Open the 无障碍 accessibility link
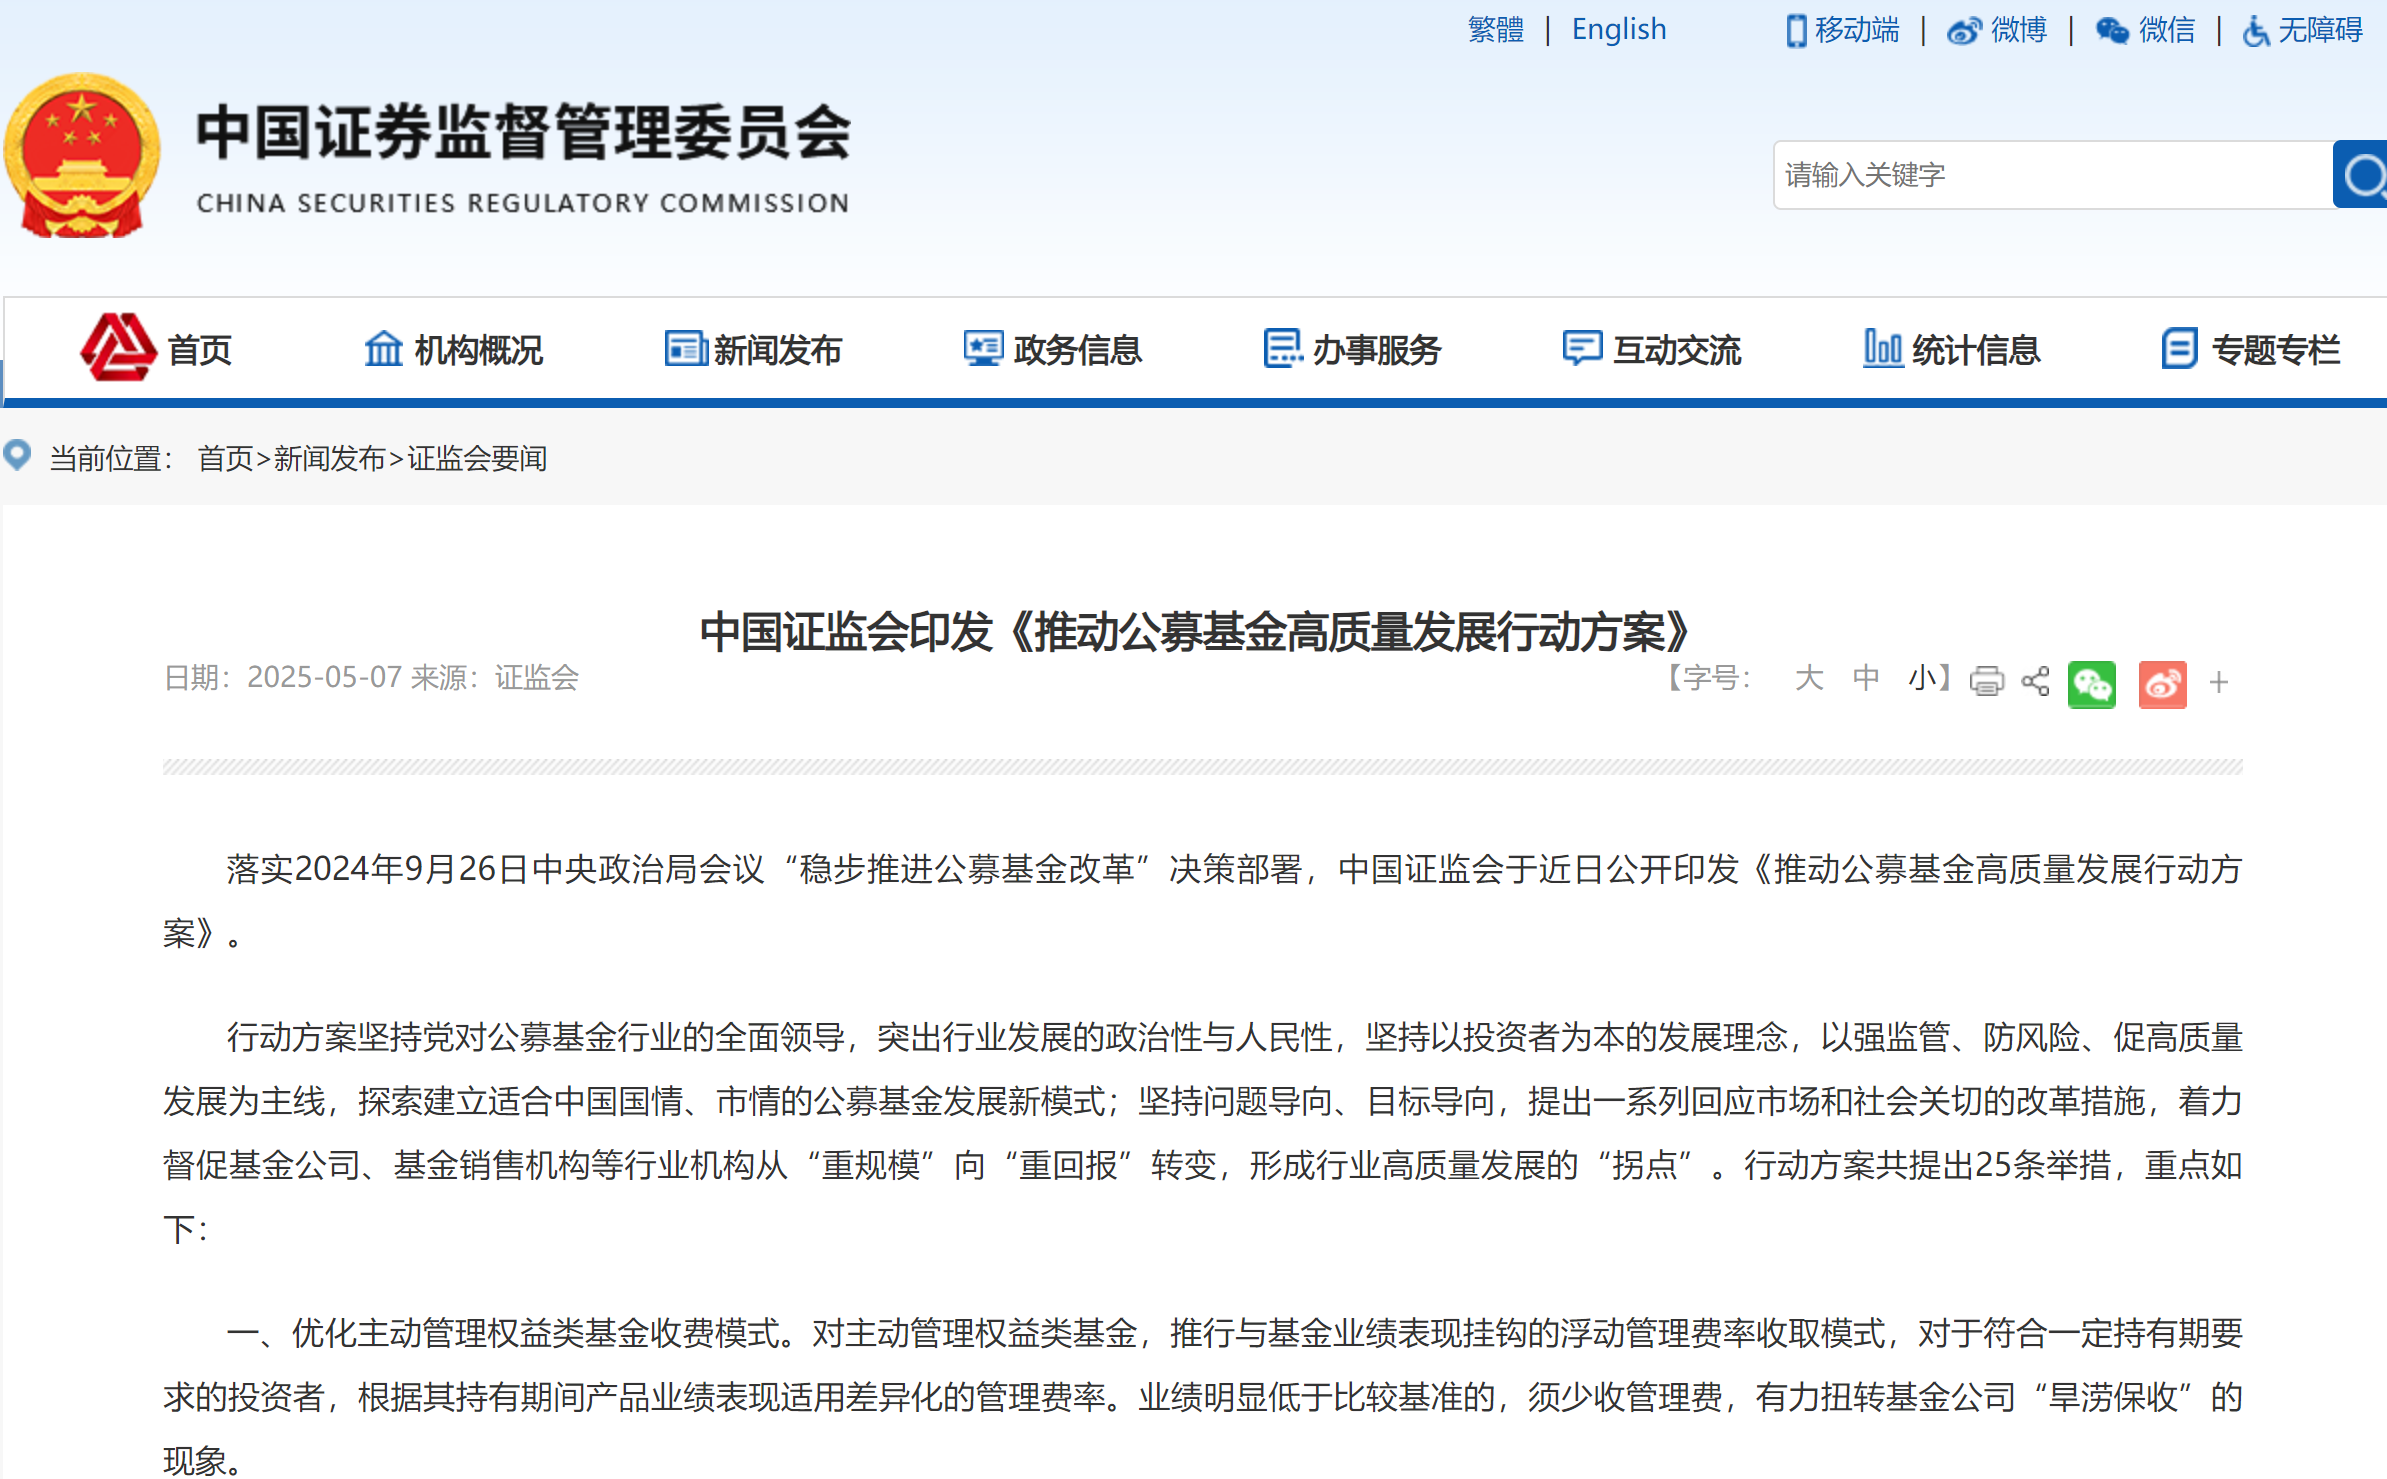Screen dimensions: 2387x1479 [x=2320, y=30]
